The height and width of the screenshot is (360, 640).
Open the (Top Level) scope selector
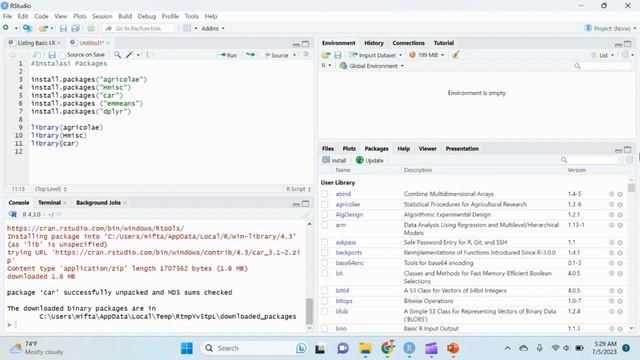pos(51,189)
